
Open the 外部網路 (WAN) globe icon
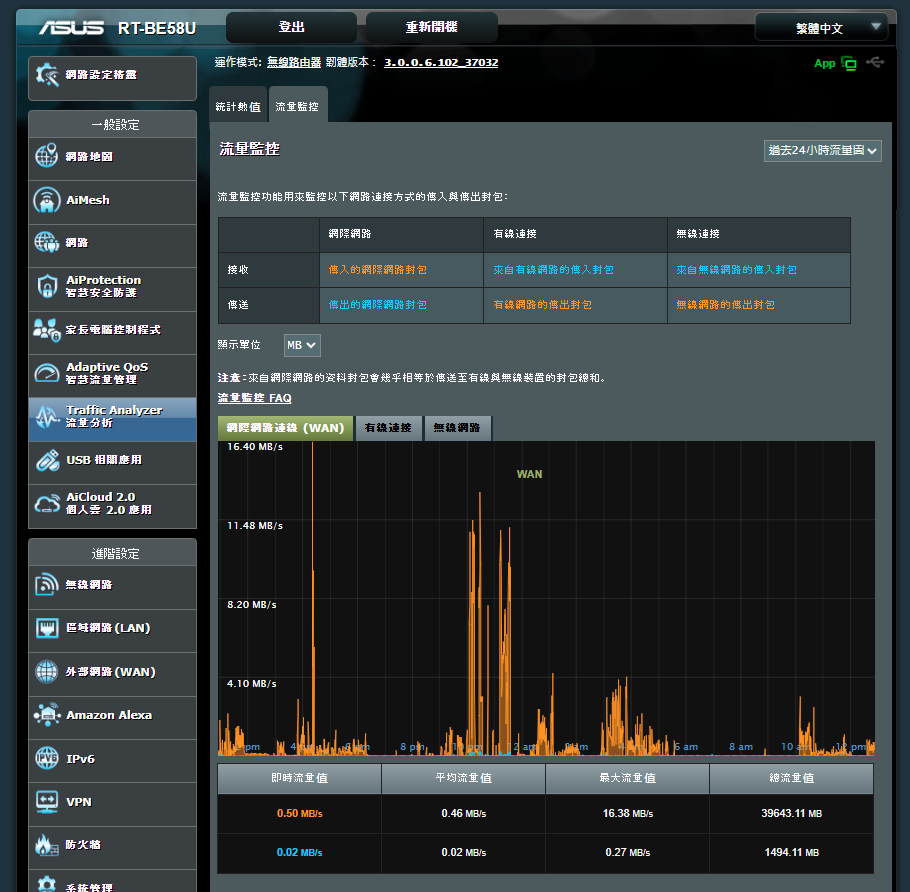point(46,671)
